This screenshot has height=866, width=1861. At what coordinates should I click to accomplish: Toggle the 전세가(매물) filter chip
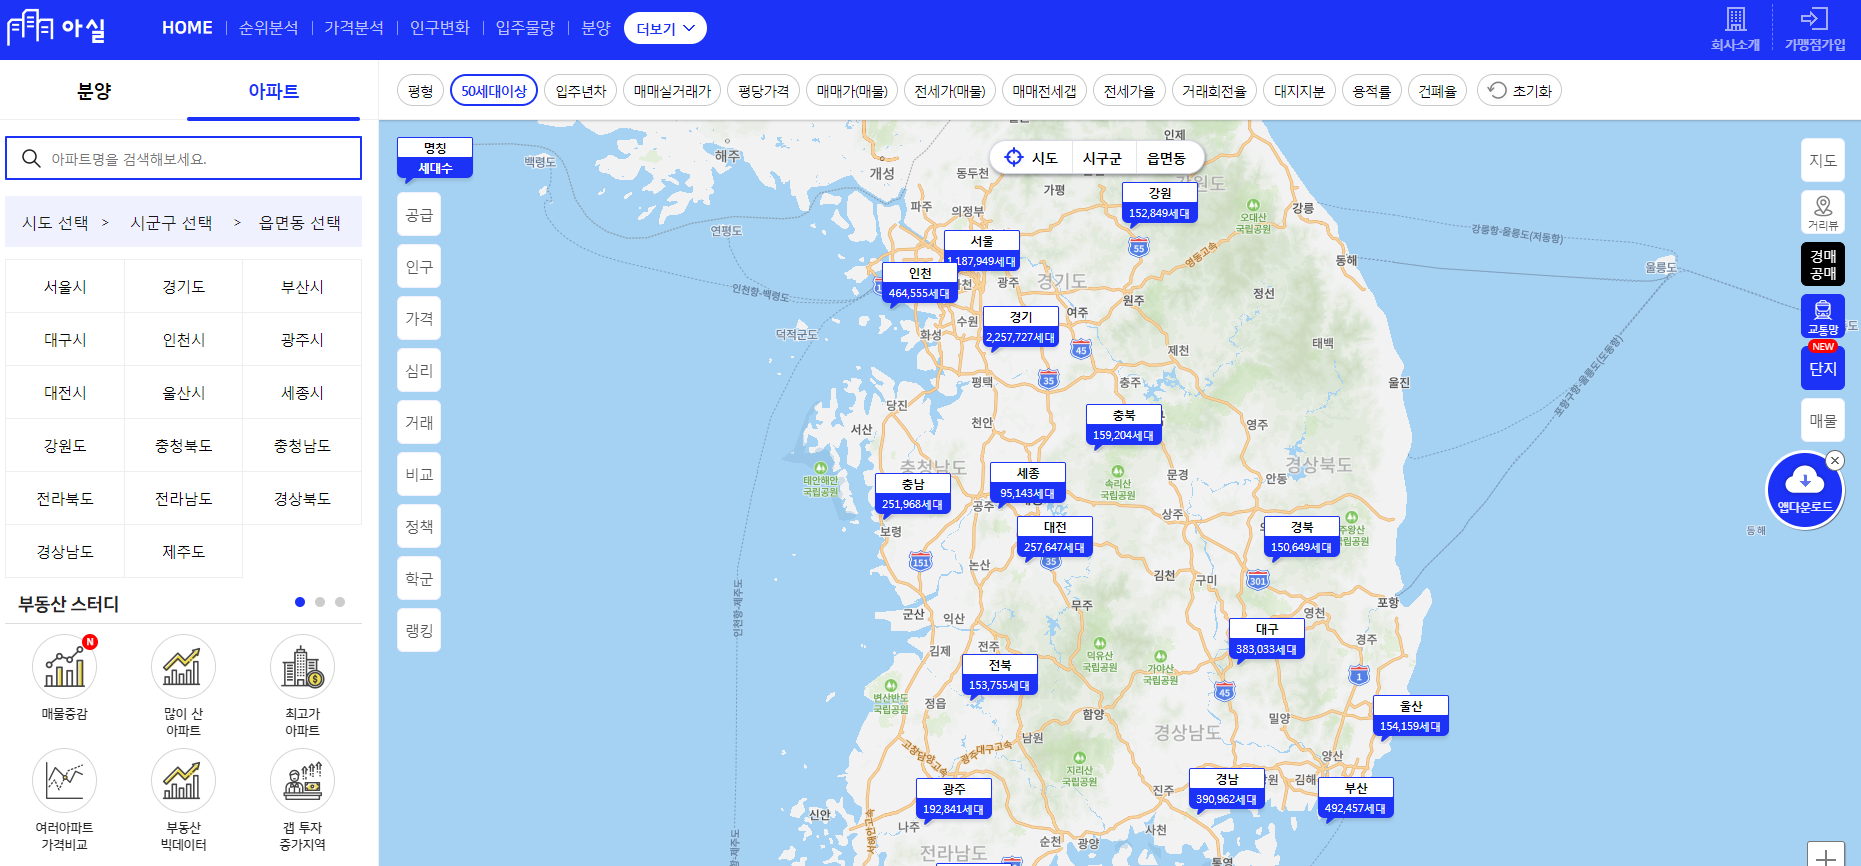(950, 91)
